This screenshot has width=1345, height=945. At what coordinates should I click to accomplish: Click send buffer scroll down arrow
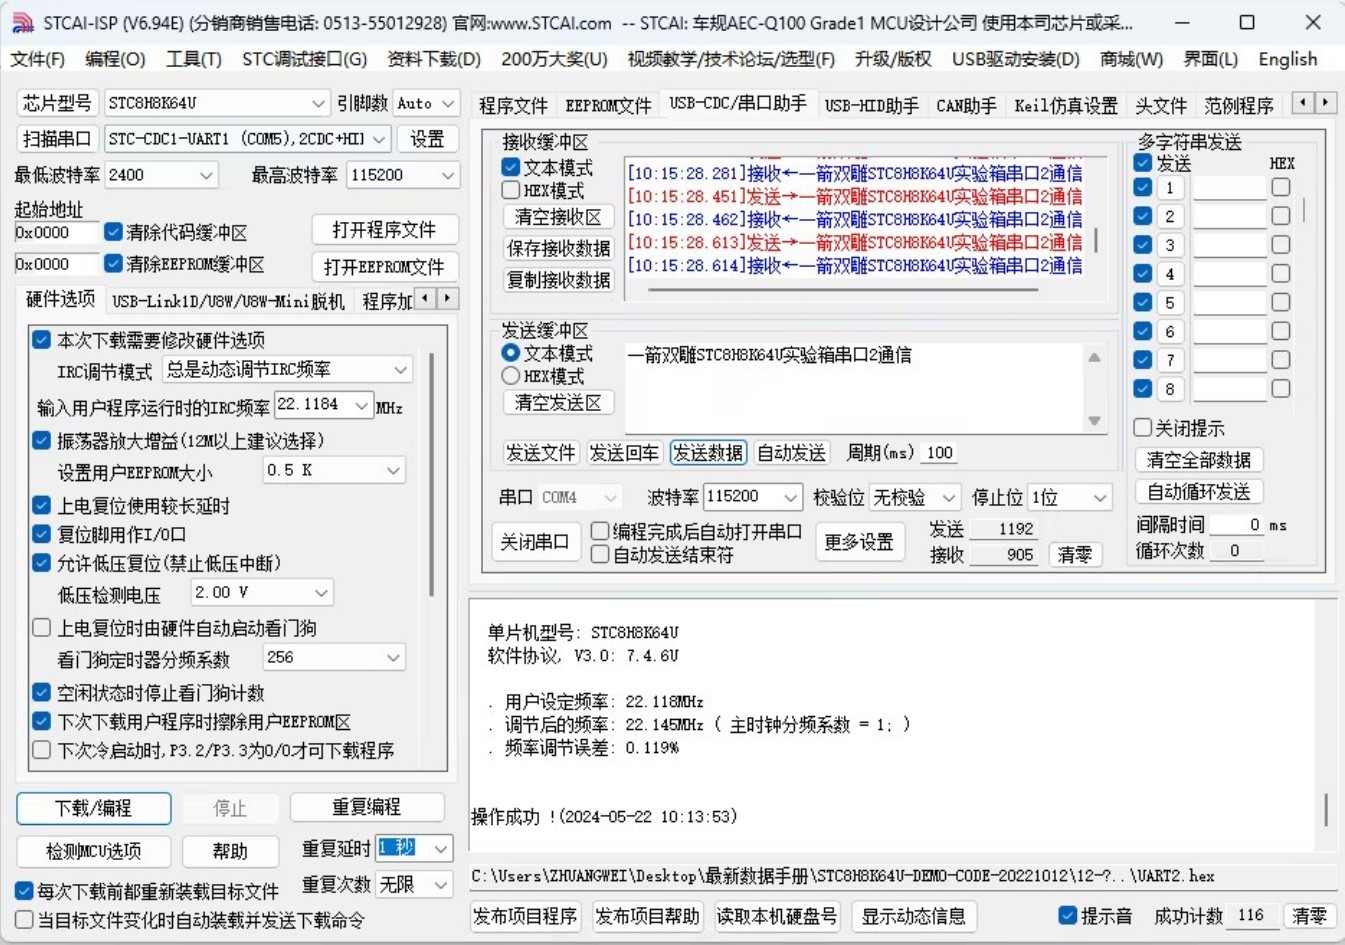(x=1095, y=421)
